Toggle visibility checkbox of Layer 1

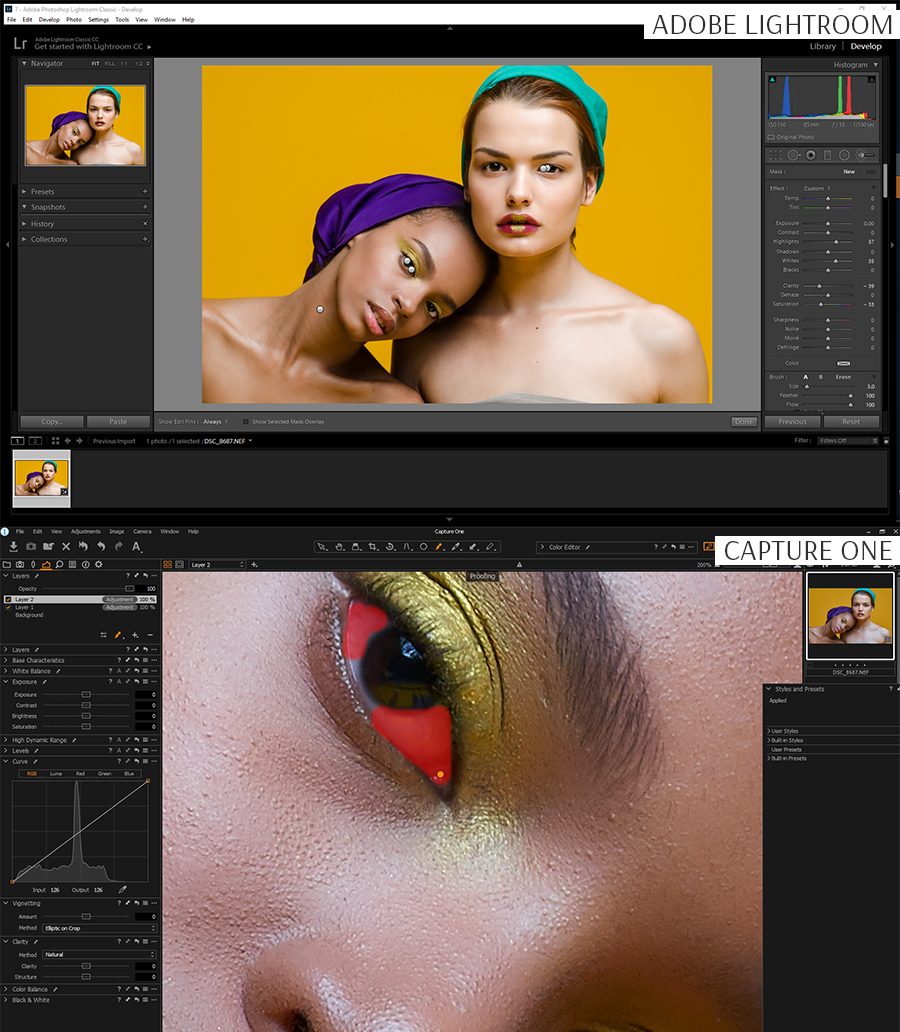pos(9,607)
